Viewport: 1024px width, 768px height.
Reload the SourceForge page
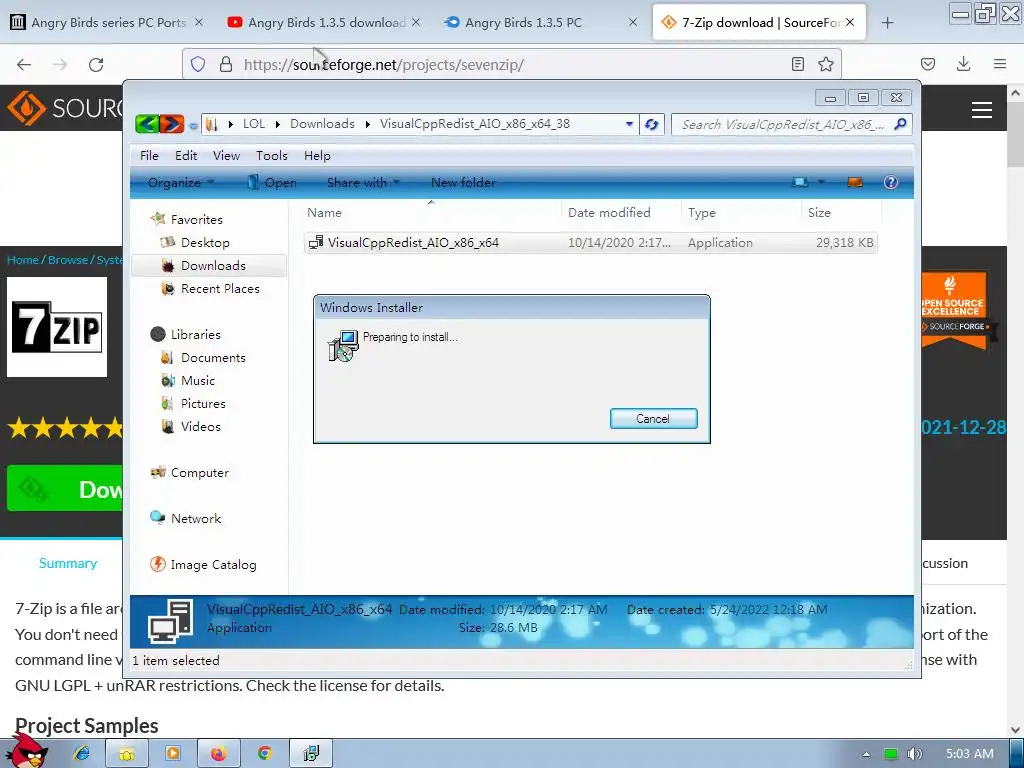96,64
